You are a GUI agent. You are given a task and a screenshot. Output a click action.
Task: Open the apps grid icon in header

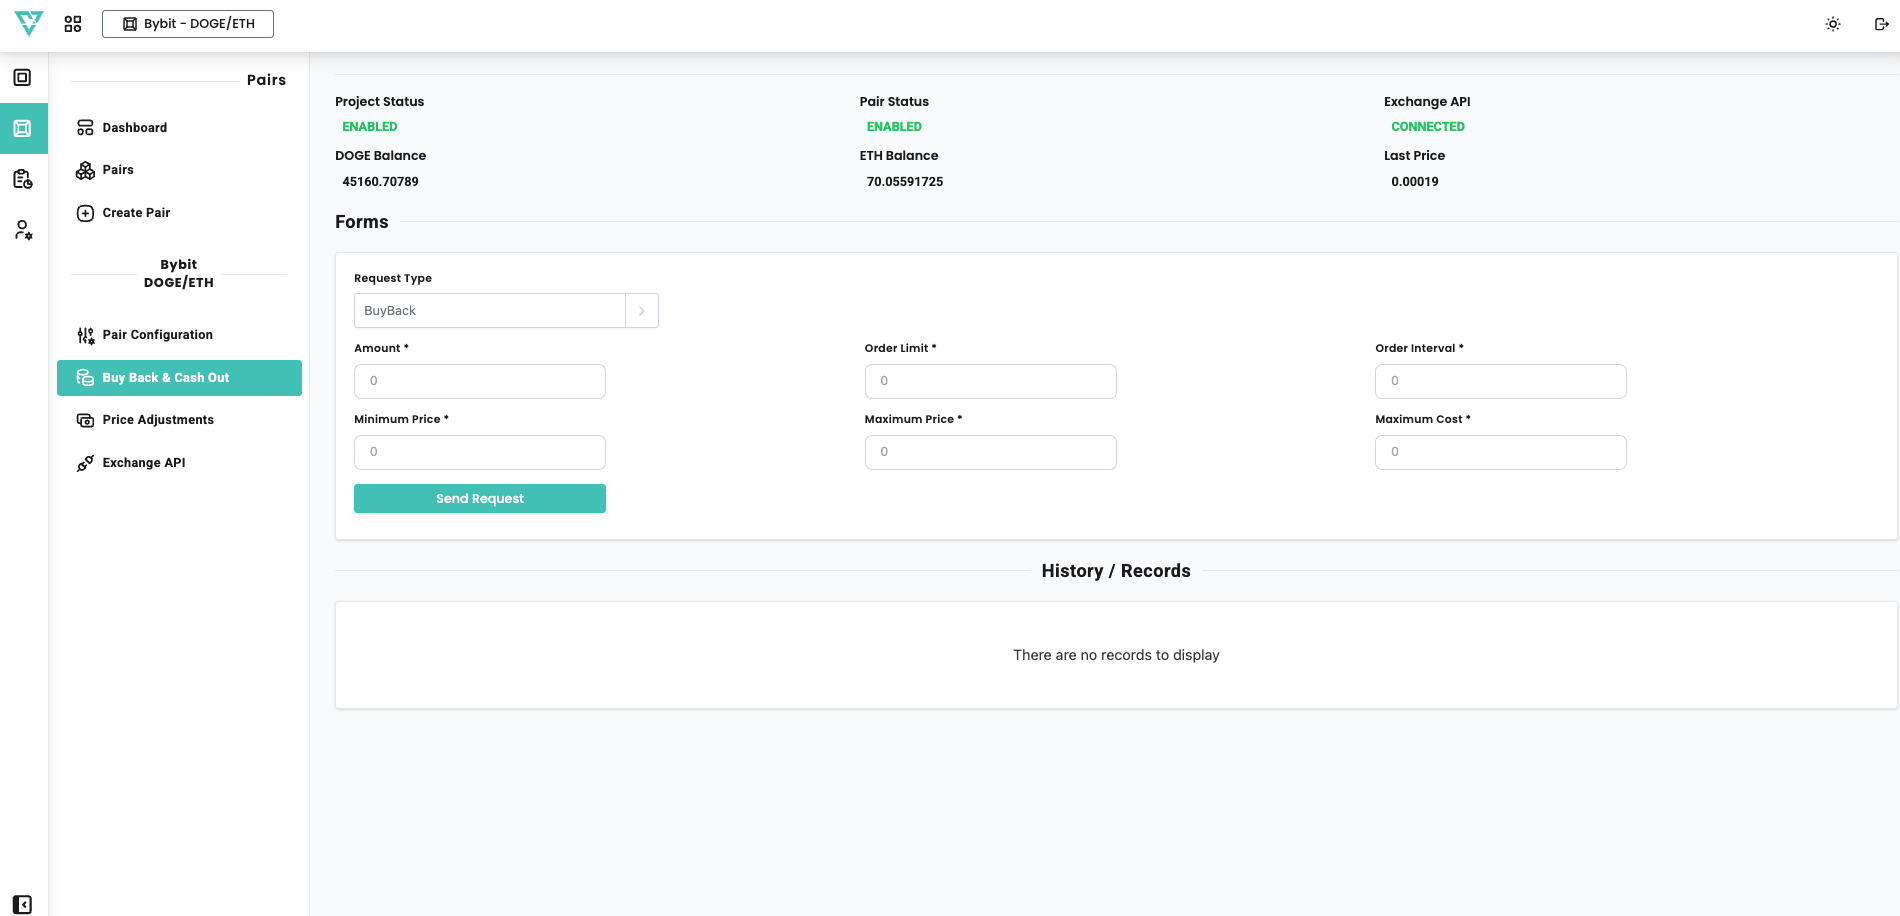(x=73, y=24)
